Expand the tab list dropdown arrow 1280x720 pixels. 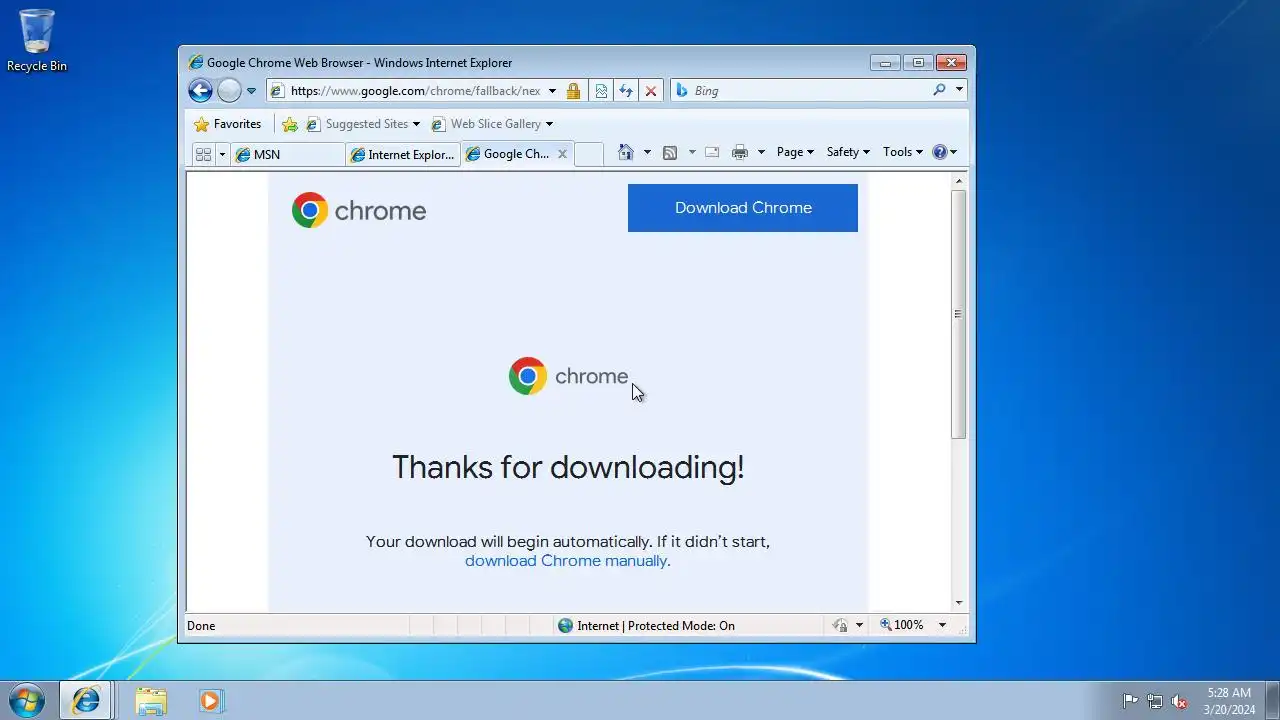222,154
